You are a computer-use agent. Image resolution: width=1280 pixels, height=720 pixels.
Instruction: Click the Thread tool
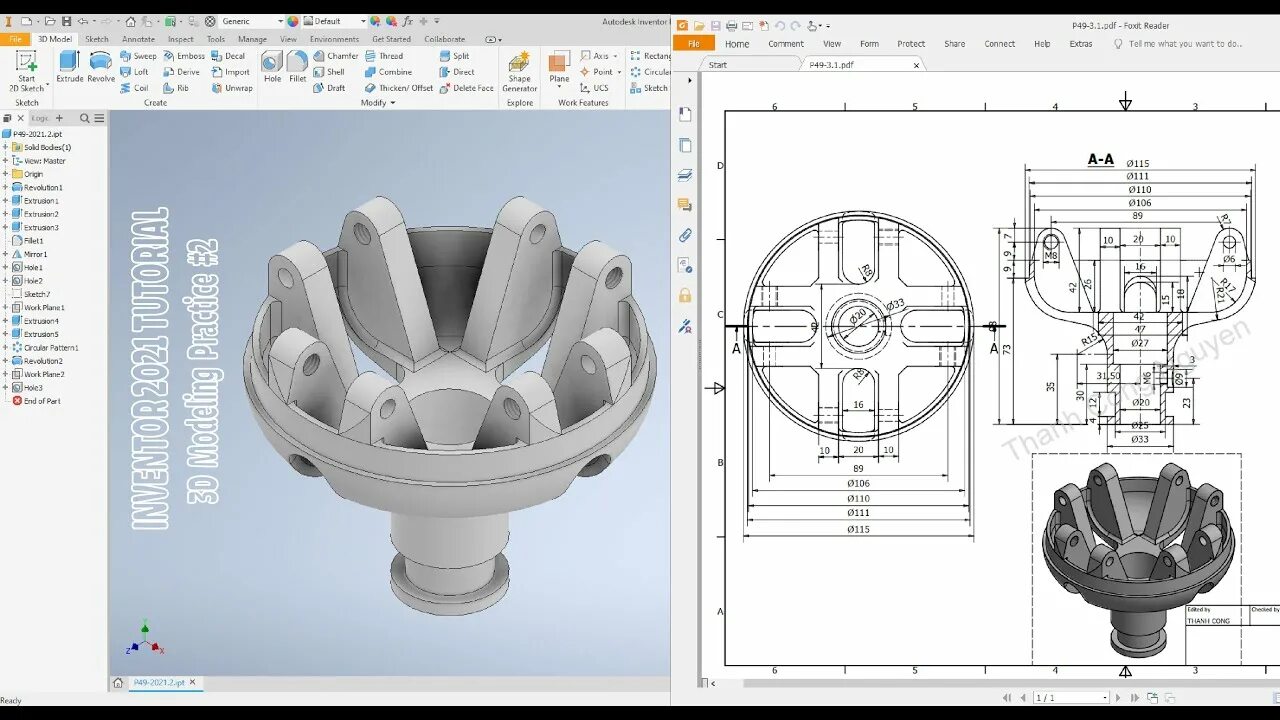click(x=384, y=56)
